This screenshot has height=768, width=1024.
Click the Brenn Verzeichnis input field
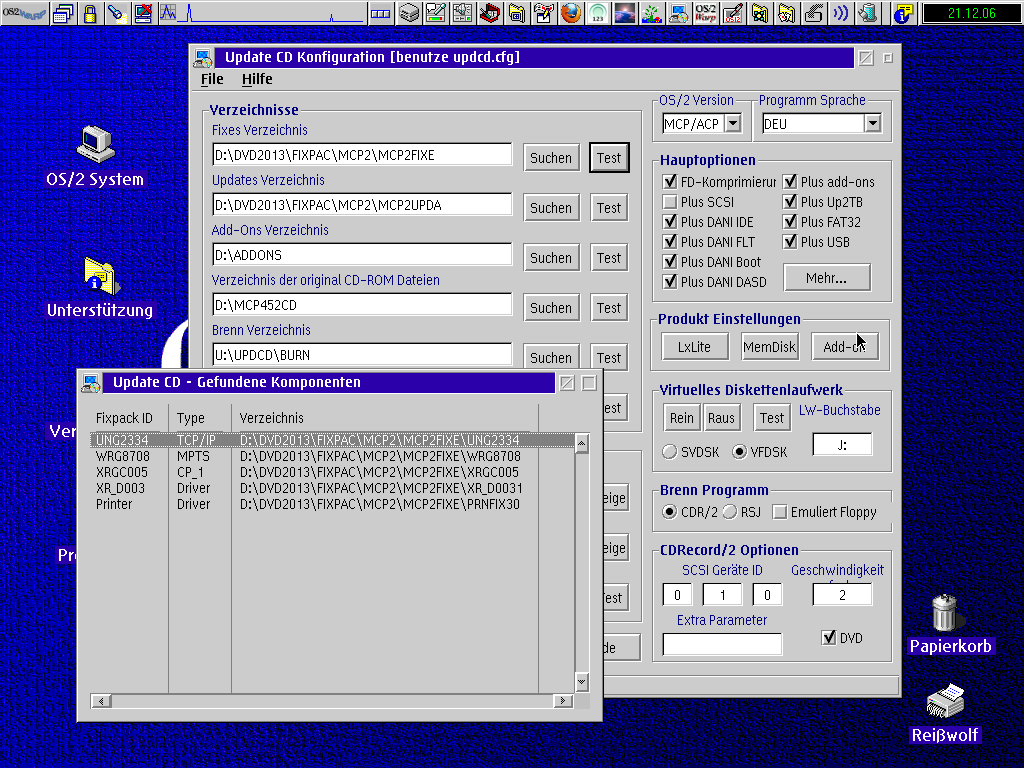(x=362, y=355)
